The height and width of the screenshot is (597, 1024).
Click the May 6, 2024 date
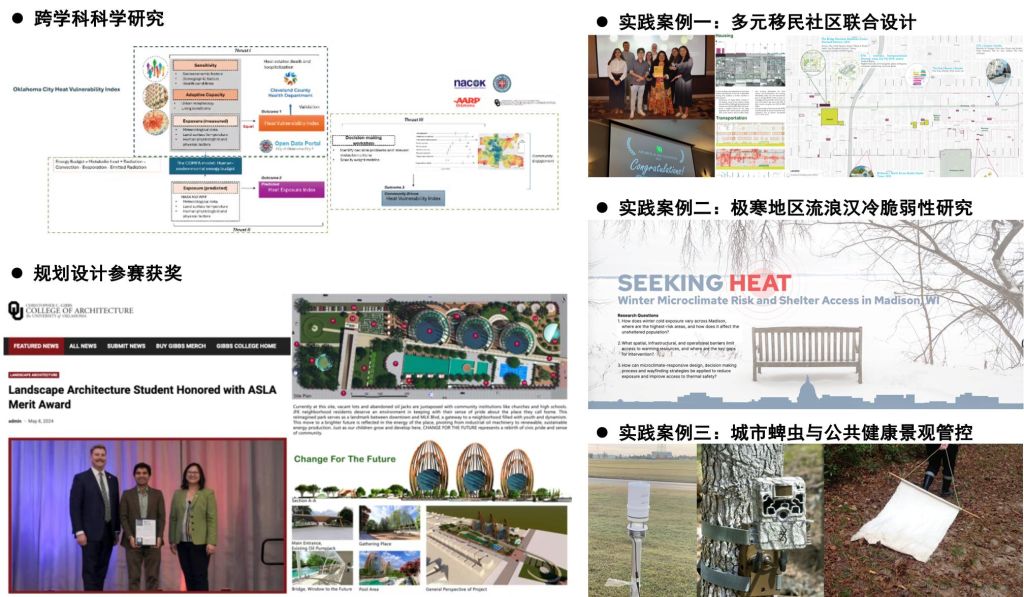pyautogui.click(x=40, y=421)
